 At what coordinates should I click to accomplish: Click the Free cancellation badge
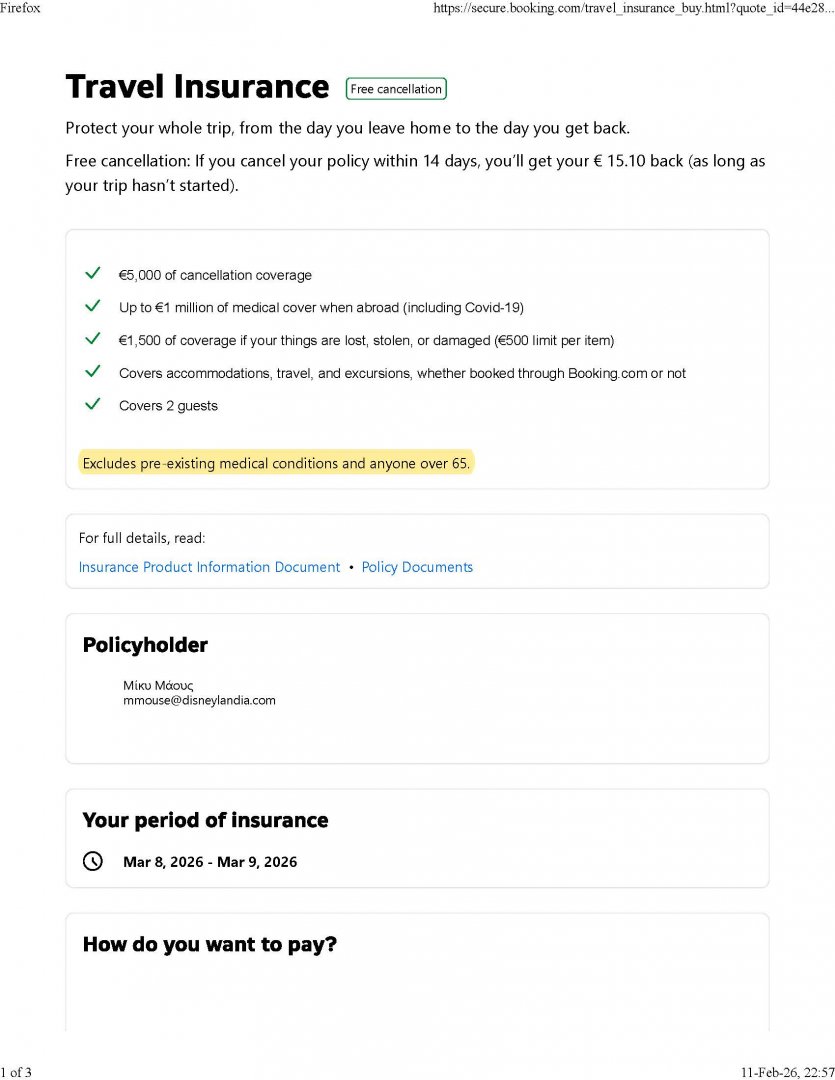[396, 89]
